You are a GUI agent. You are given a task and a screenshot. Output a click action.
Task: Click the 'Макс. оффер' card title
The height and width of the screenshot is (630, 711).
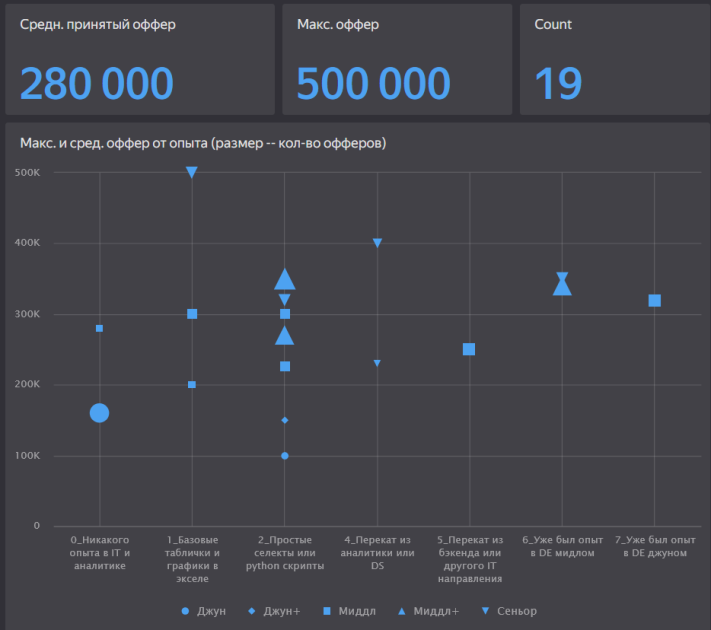pos(338,24)
